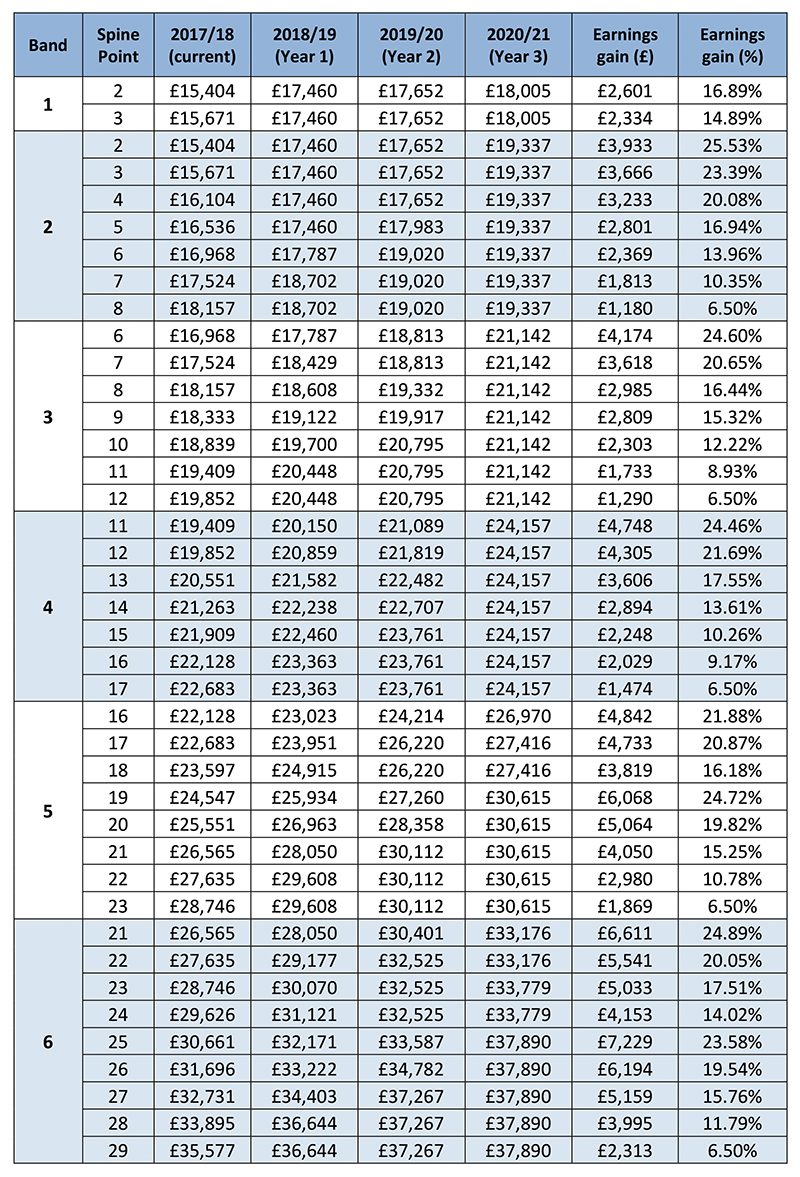Click the Earnings gain (£) header

click(625, 46)
